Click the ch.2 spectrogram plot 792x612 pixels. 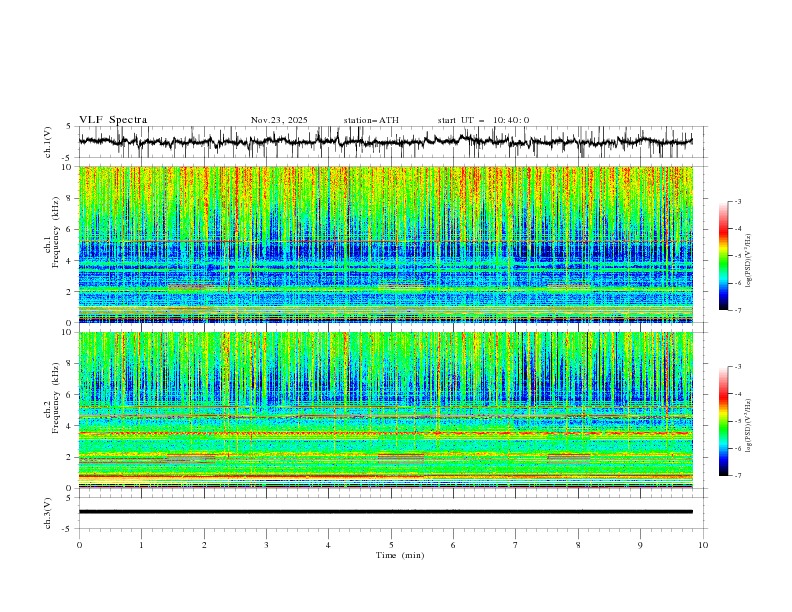pyautogui.click(x=385, y=410)
